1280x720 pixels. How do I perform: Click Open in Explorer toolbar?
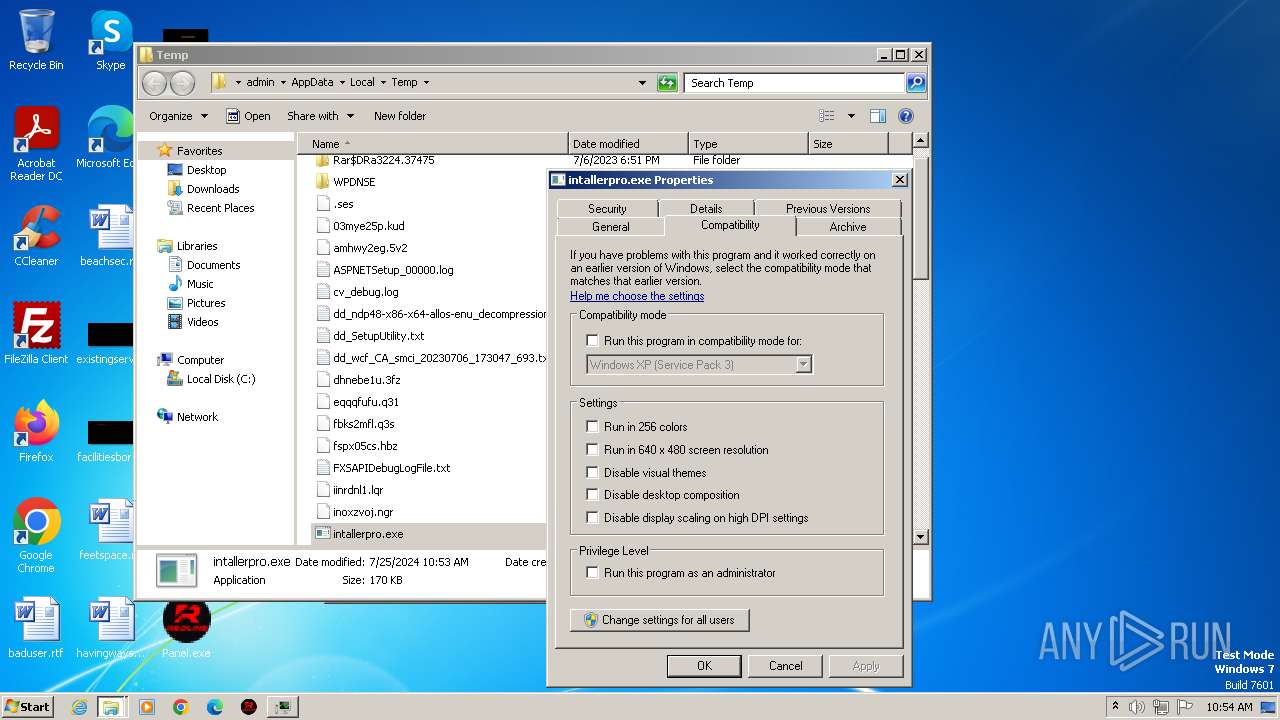(248, 116)
